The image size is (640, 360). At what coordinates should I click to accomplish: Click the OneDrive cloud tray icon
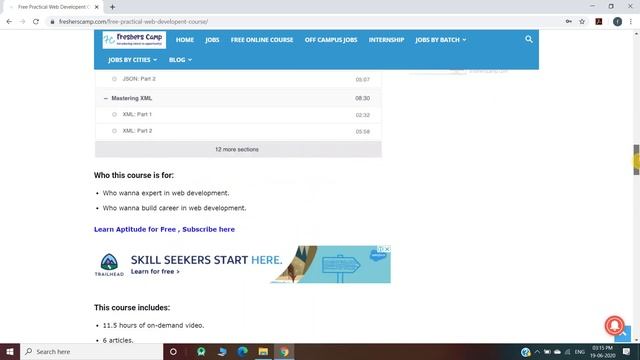[557, 352]
